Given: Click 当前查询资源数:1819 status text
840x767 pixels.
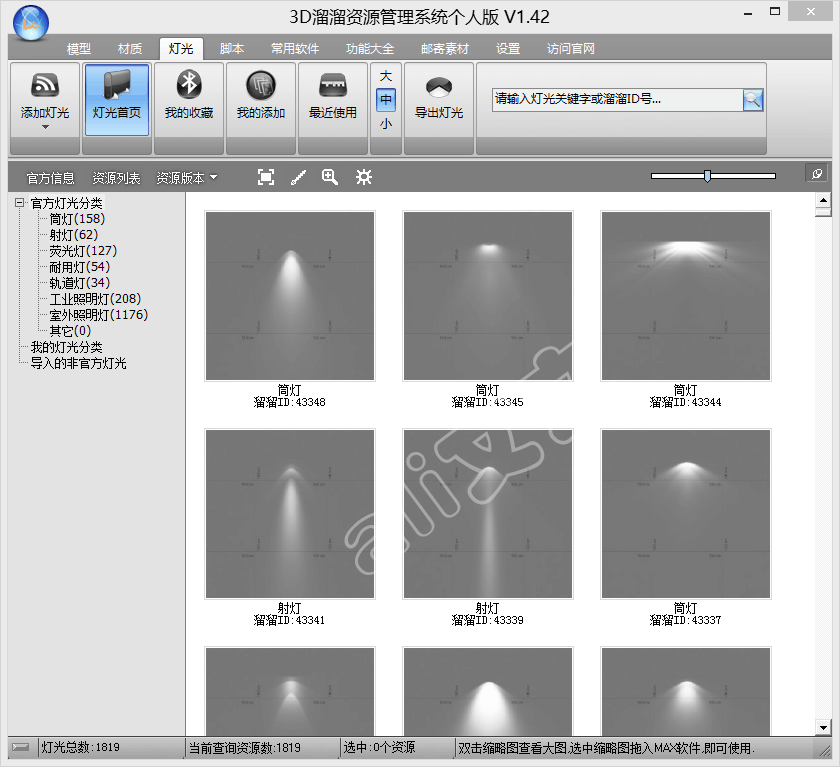Looking at the screenshot, I should [x=245, y=747].
